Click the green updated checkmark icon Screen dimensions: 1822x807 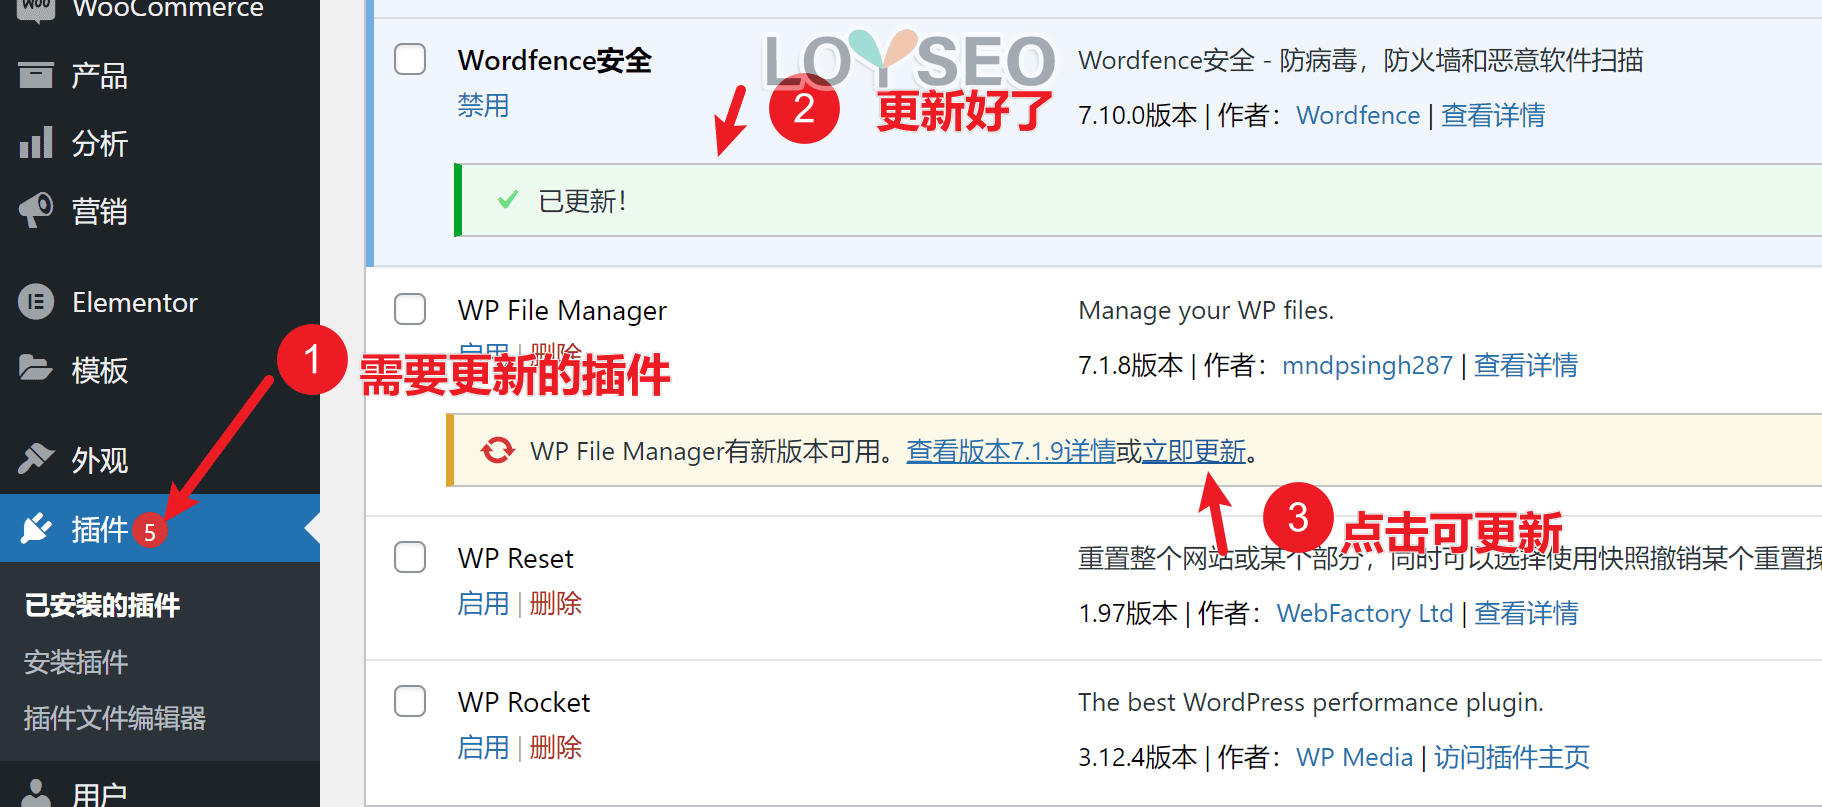pos(508,200)
